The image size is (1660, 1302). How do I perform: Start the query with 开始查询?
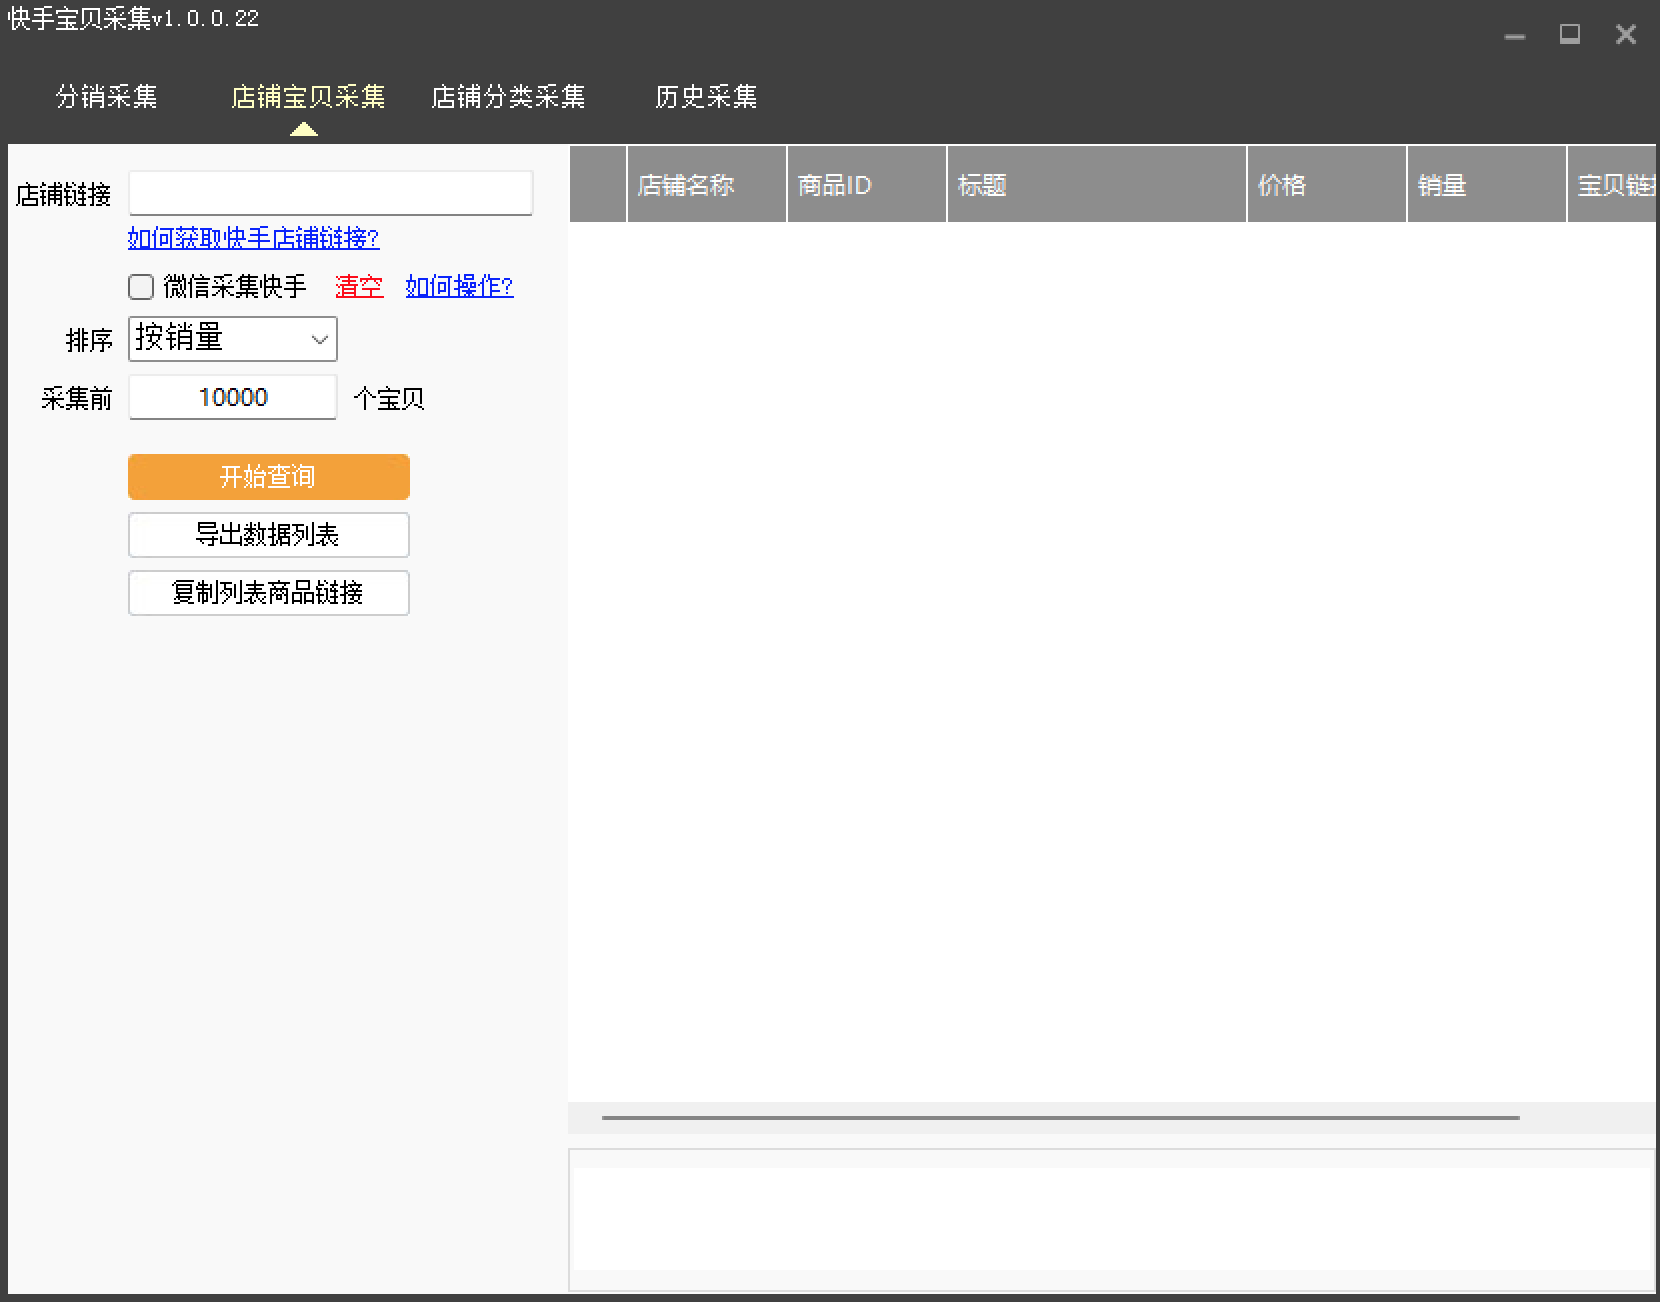269,477
